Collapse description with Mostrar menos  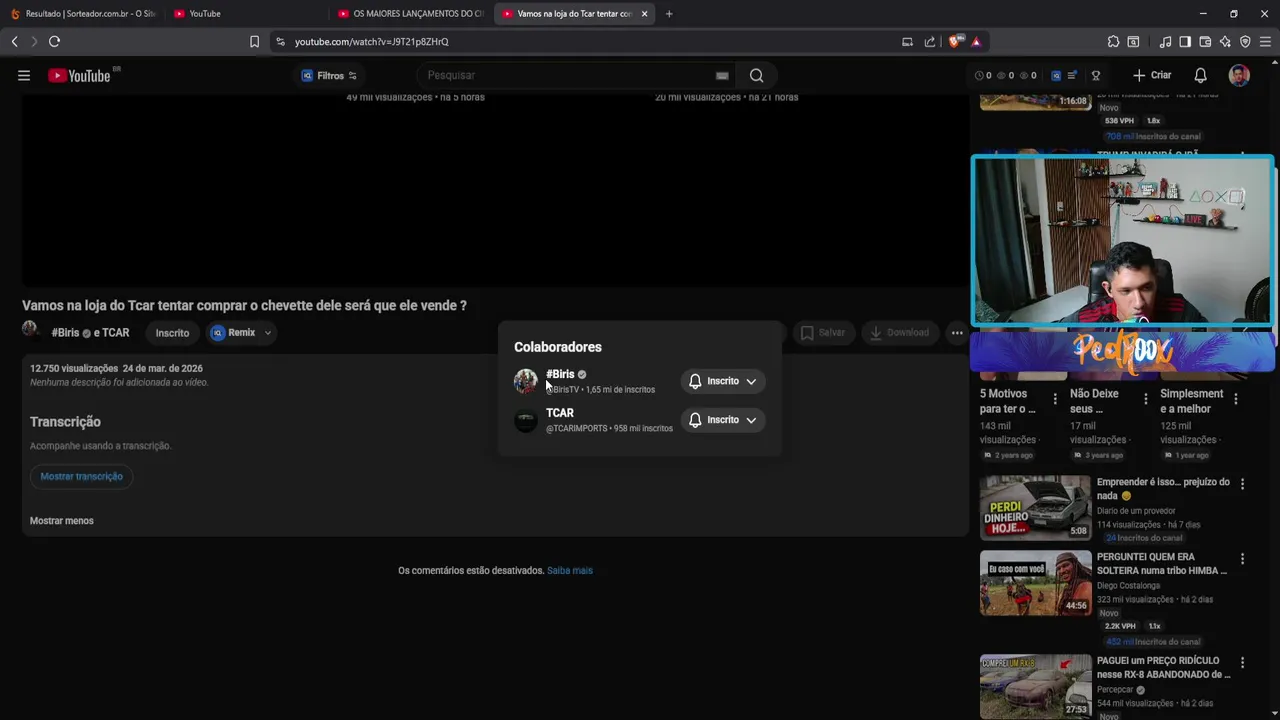coord(62,521)
